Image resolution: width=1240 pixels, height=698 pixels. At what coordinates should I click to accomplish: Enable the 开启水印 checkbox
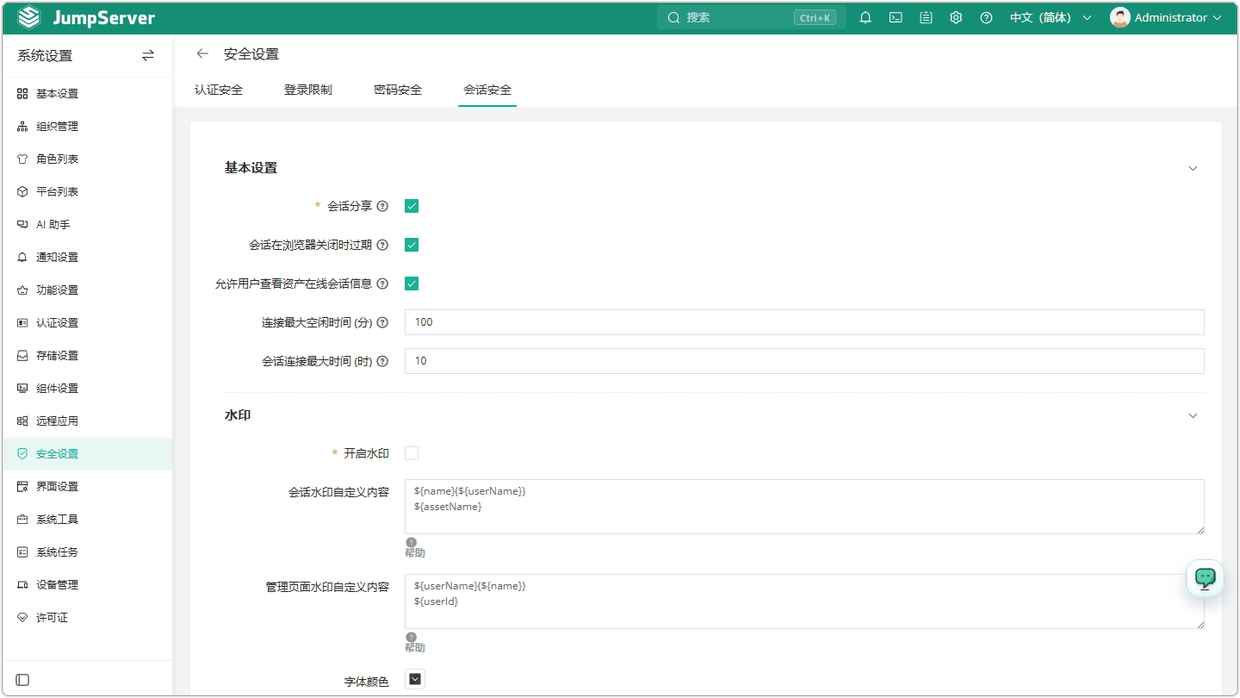(411, 453)
